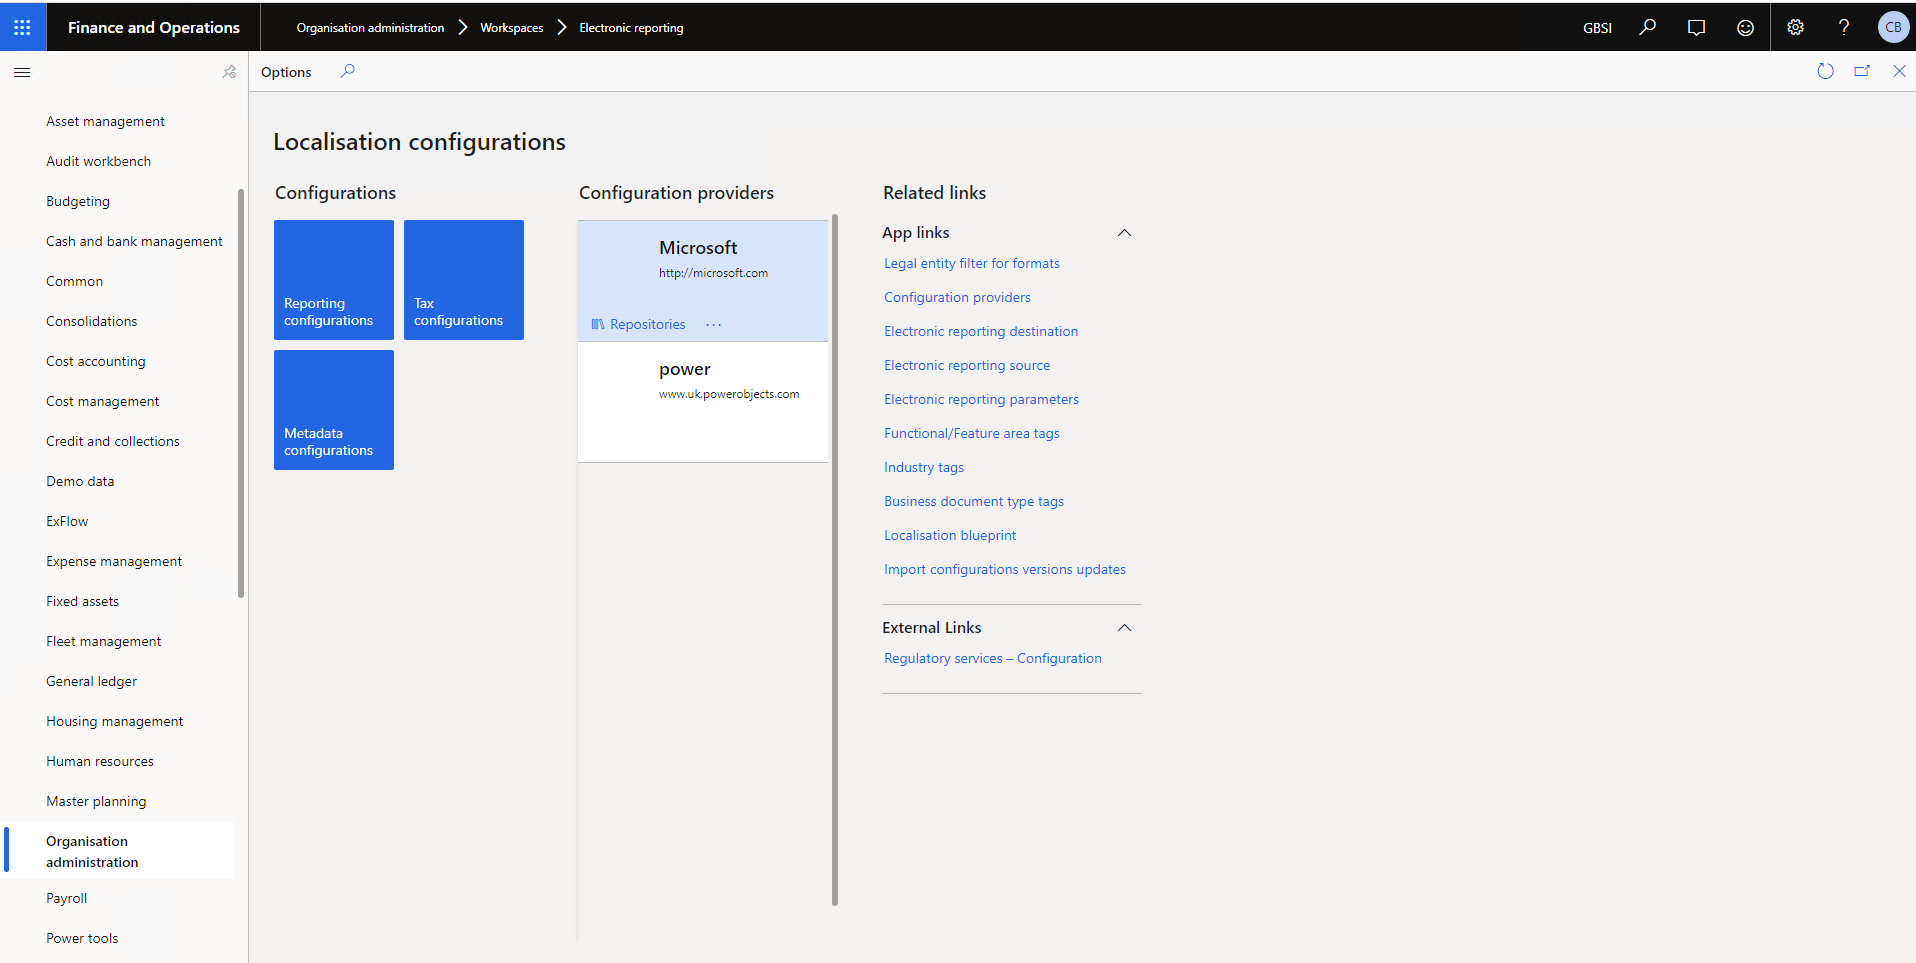
Task: Select Credit and collections module
Action: [x=112, y=441]
